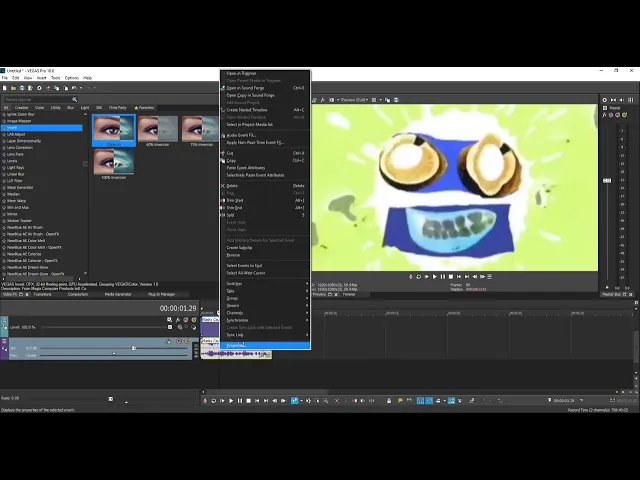Open the Preview (Full) quality dropdown
Image resolution: width=640 pixels, height=480 pixels.
[354, 100]
